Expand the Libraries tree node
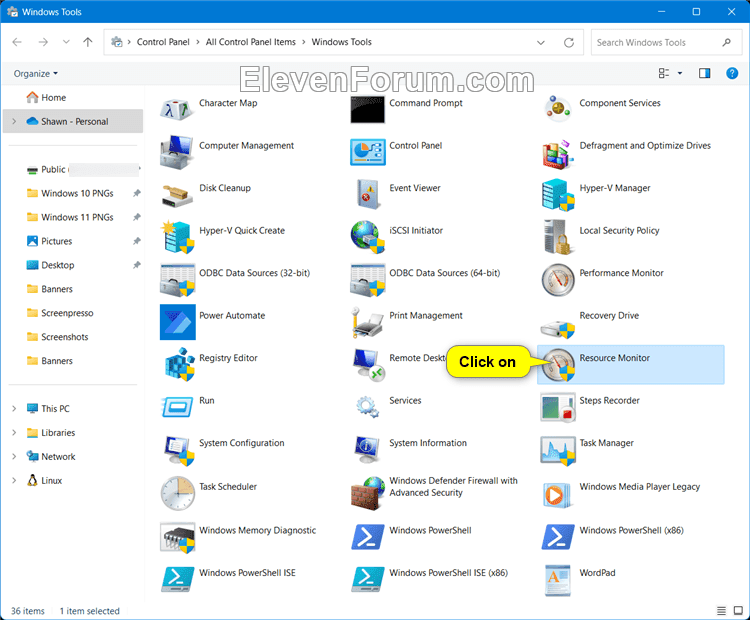Viewport: 750px width, 620px height. pos(14,432)
